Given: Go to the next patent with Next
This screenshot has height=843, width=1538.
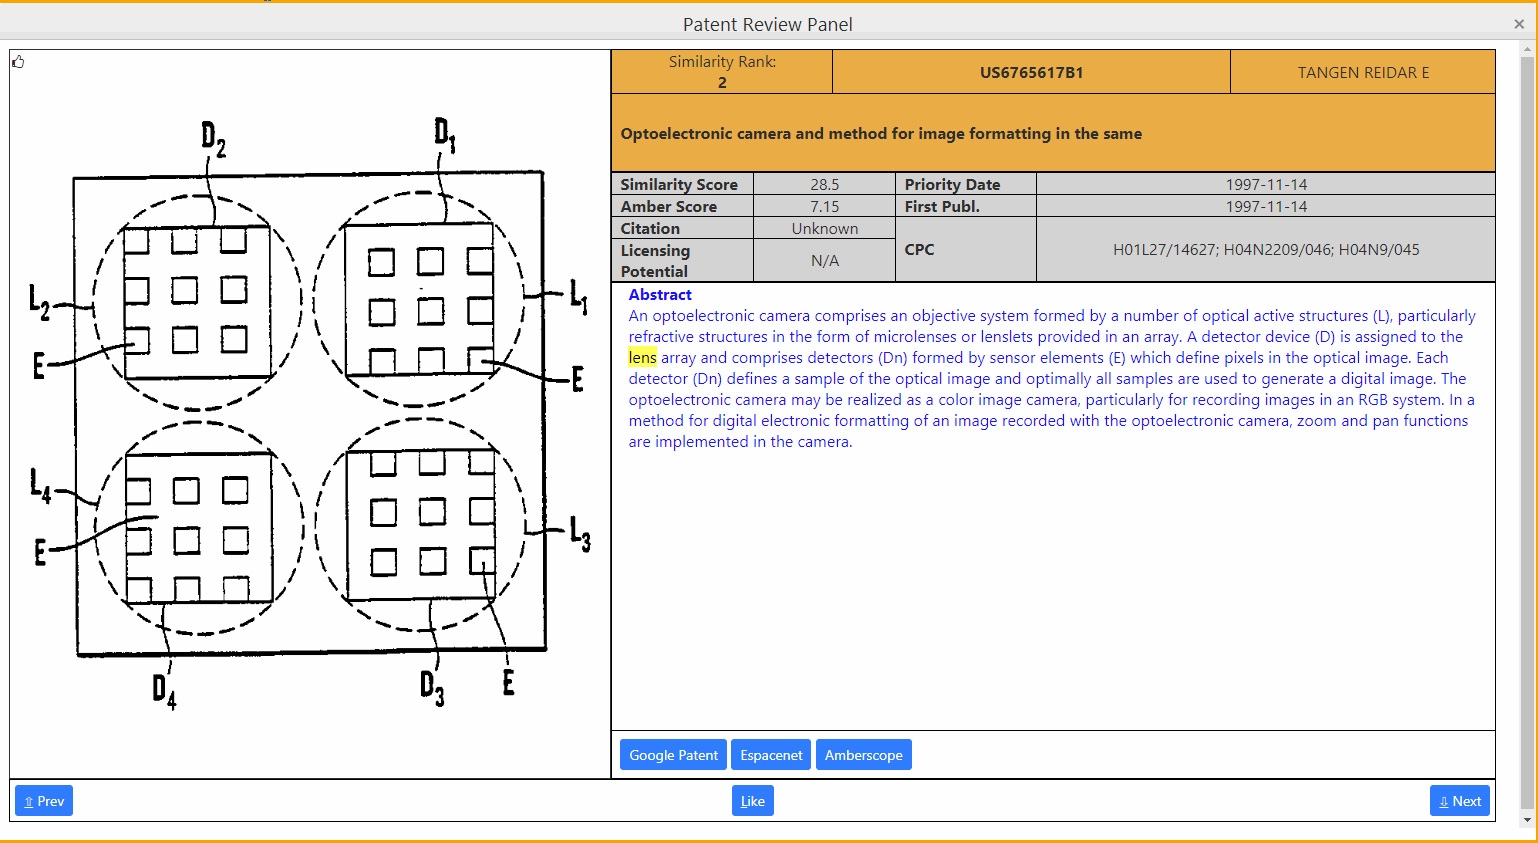Looking at the screenshot, I should click(x=1460, y=801).
